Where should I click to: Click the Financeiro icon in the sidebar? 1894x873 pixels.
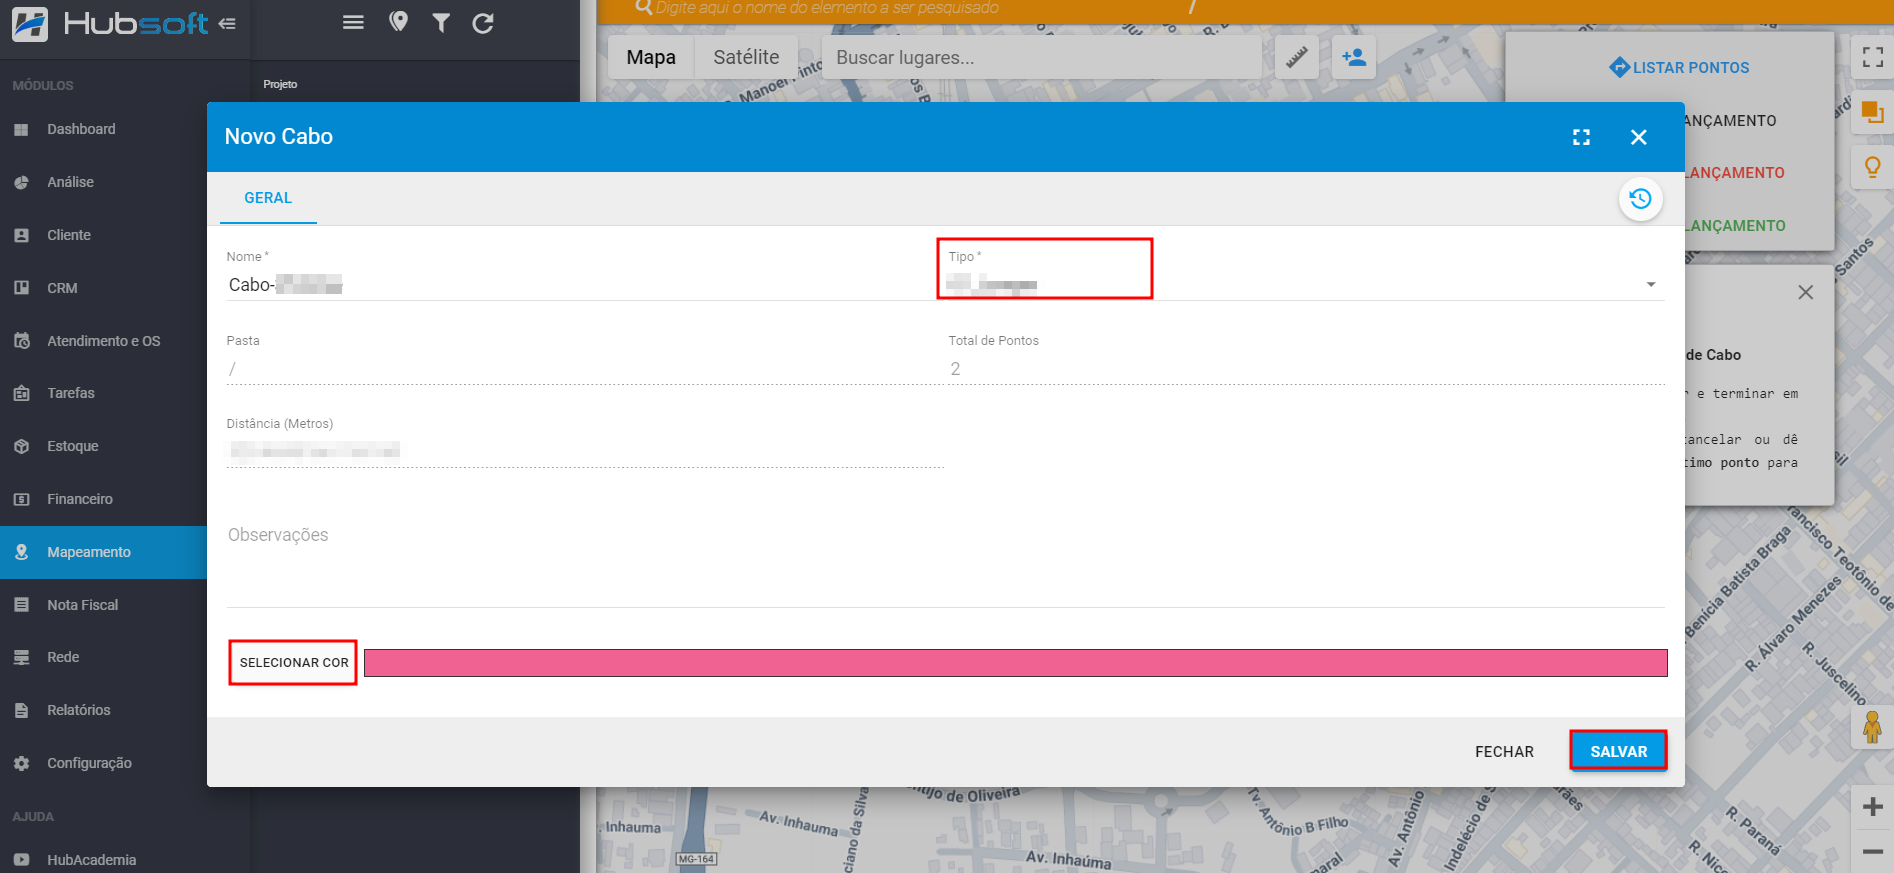tap(21, 499)
